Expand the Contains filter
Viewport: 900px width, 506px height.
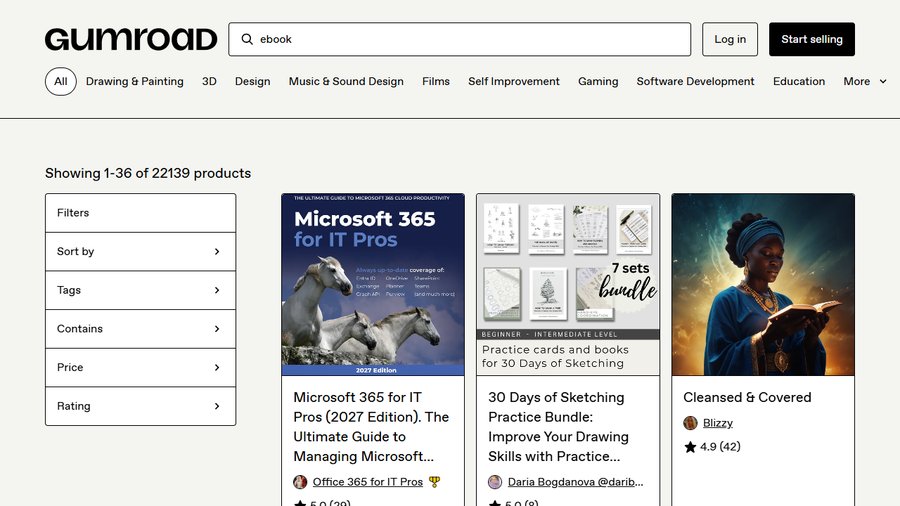pos(141,329)
